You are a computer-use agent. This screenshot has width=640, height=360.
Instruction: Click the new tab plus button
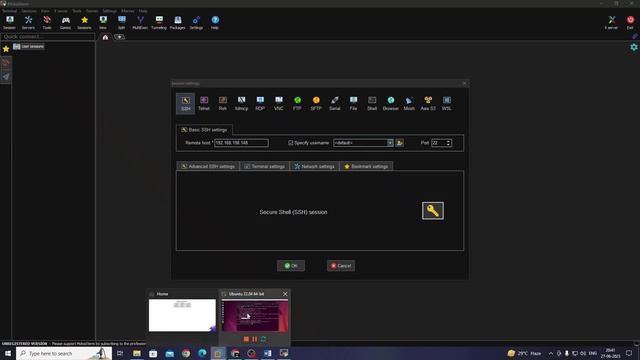[119, 37]
